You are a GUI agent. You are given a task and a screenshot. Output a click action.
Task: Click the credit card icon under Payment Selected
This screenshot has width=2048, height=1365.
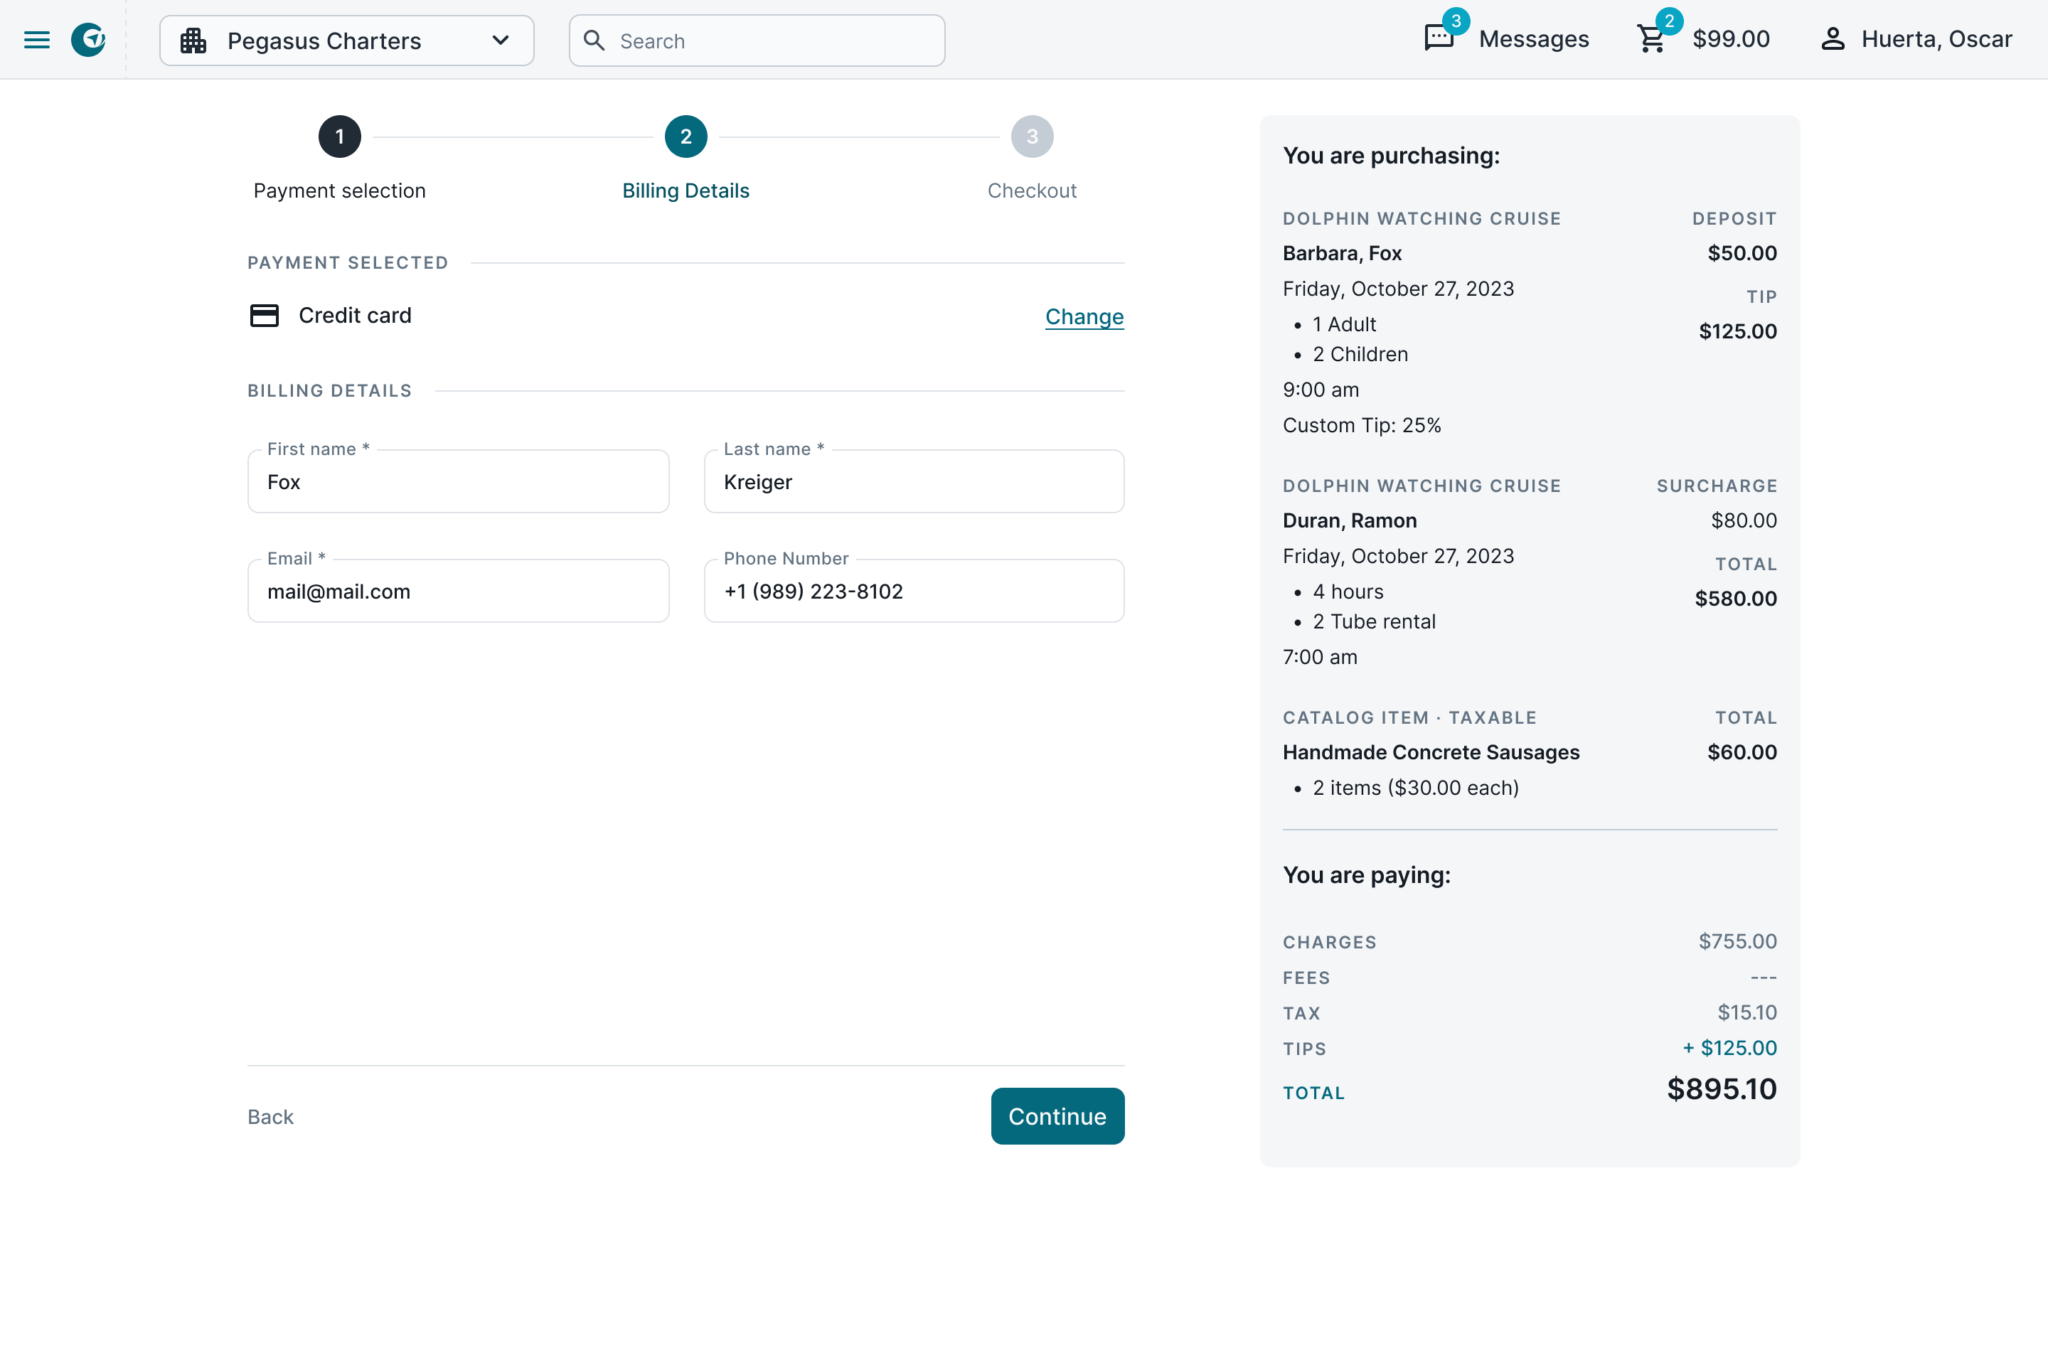pos(264,315)
